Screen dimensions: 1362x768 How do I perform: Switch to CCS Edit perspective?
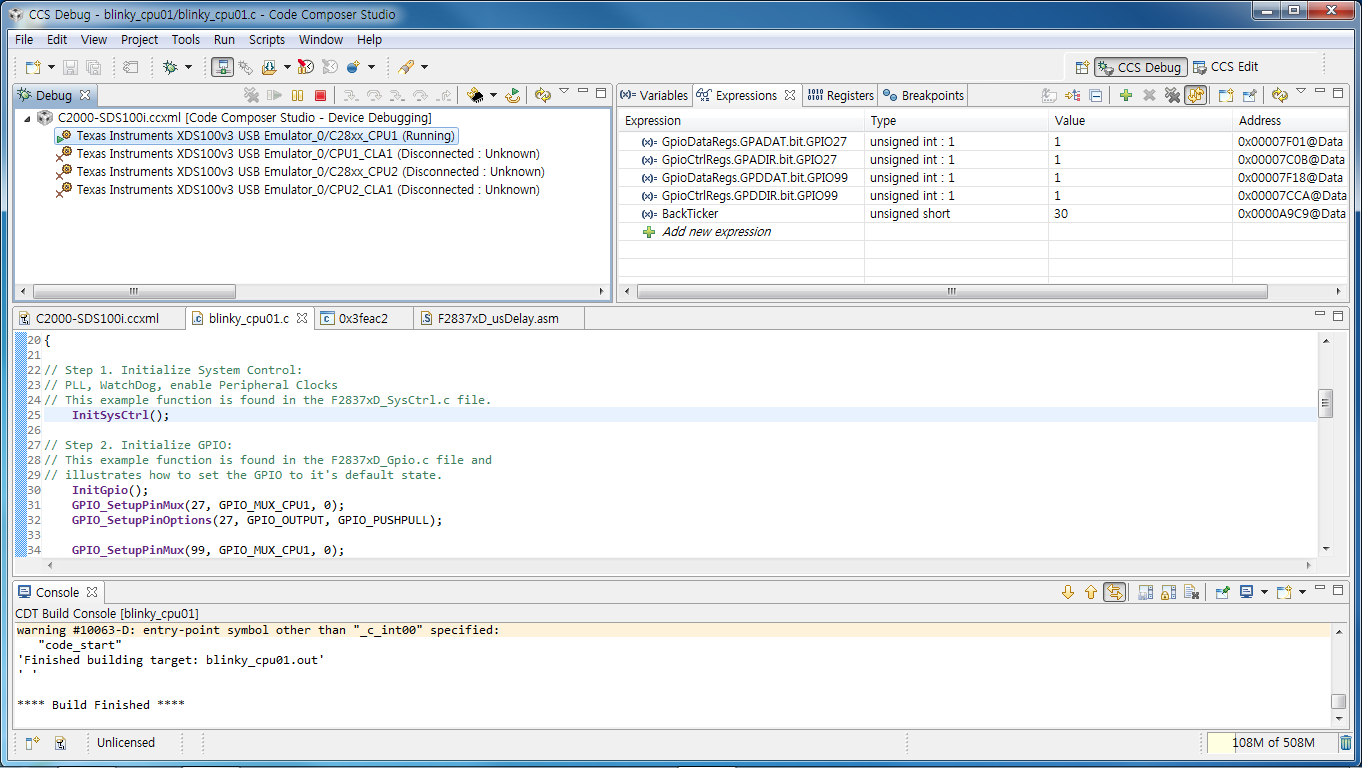1226,67
